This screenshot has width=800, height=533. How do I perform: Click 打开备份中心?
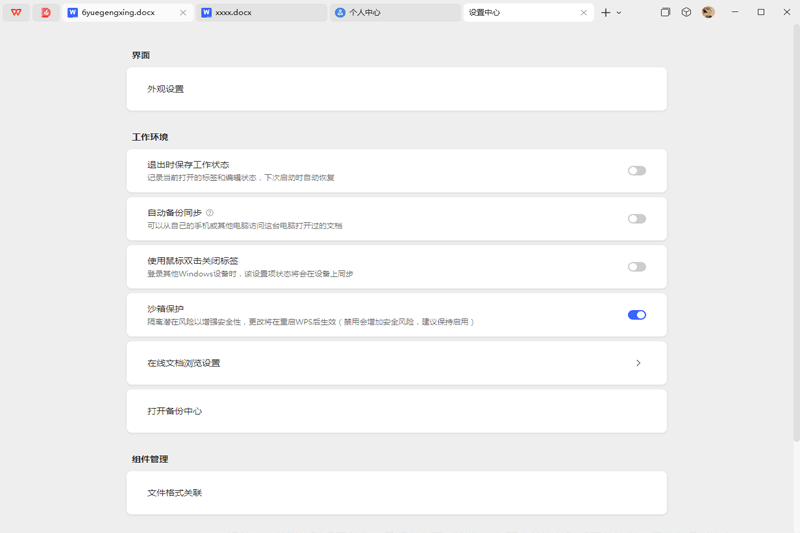tap(396, 411)
